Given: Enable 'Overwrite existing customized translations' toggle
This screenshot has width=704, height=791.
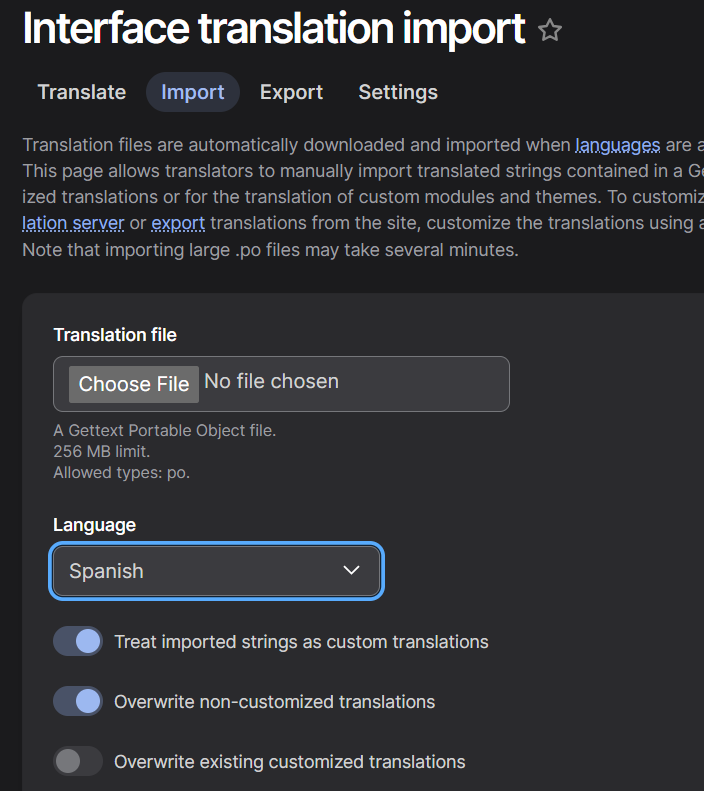Looking at the screenshot, I should pyautogui.click(x=78, y=762).
